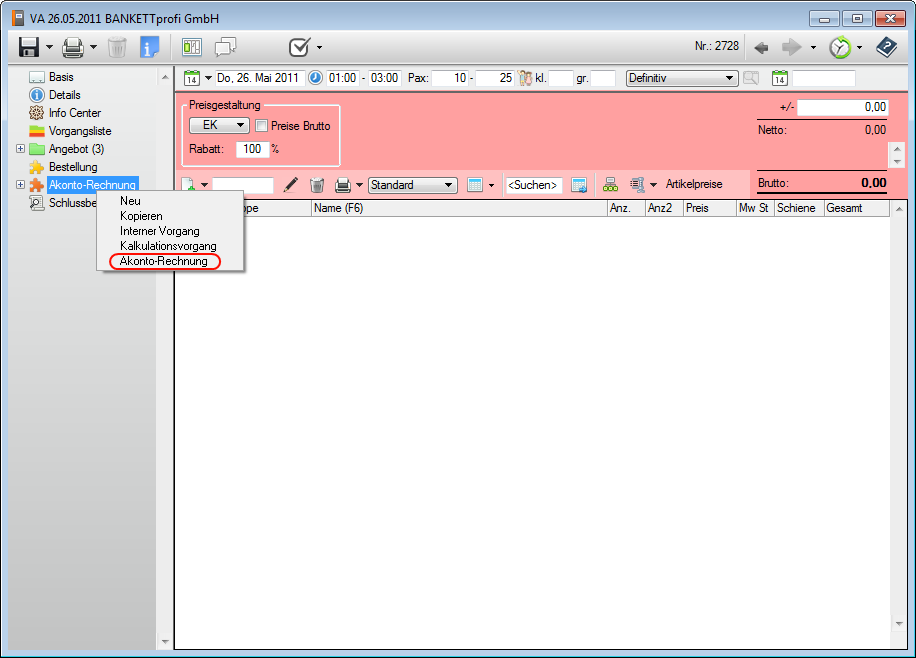The height and width of the screenshot is (658, 916).
Task: Select Kopieren in the context menu
Action: point(141,216)
